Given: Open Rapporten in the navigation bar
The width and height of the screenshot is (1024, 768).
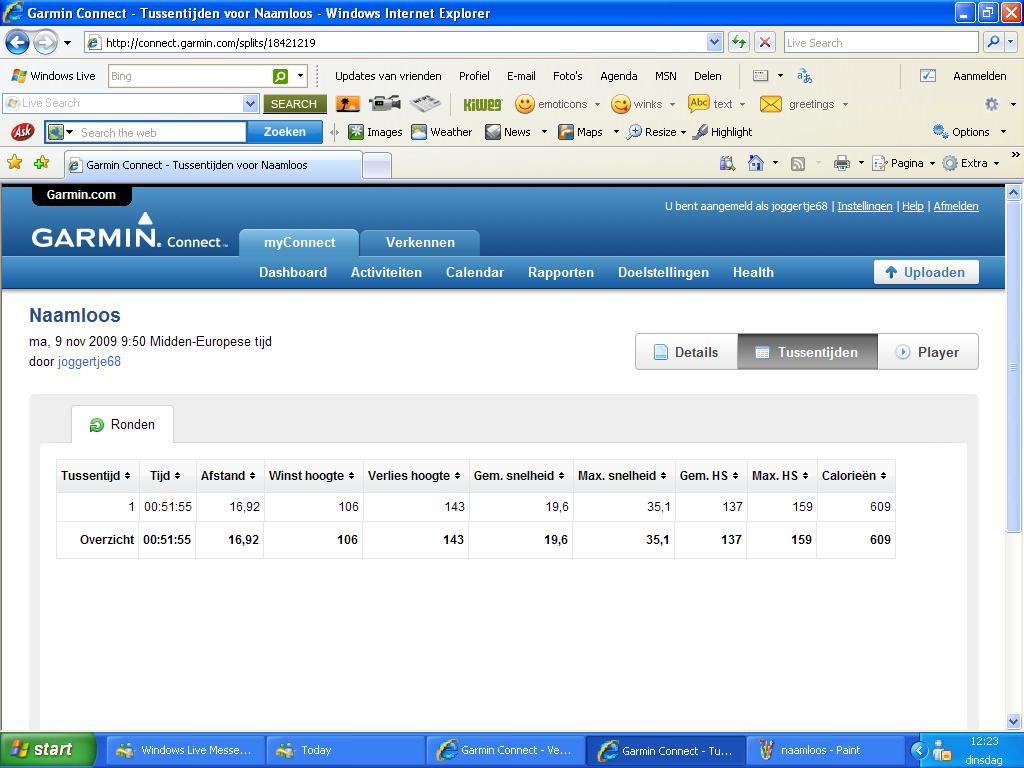Looking at the screenshot, I should (561, 272).
